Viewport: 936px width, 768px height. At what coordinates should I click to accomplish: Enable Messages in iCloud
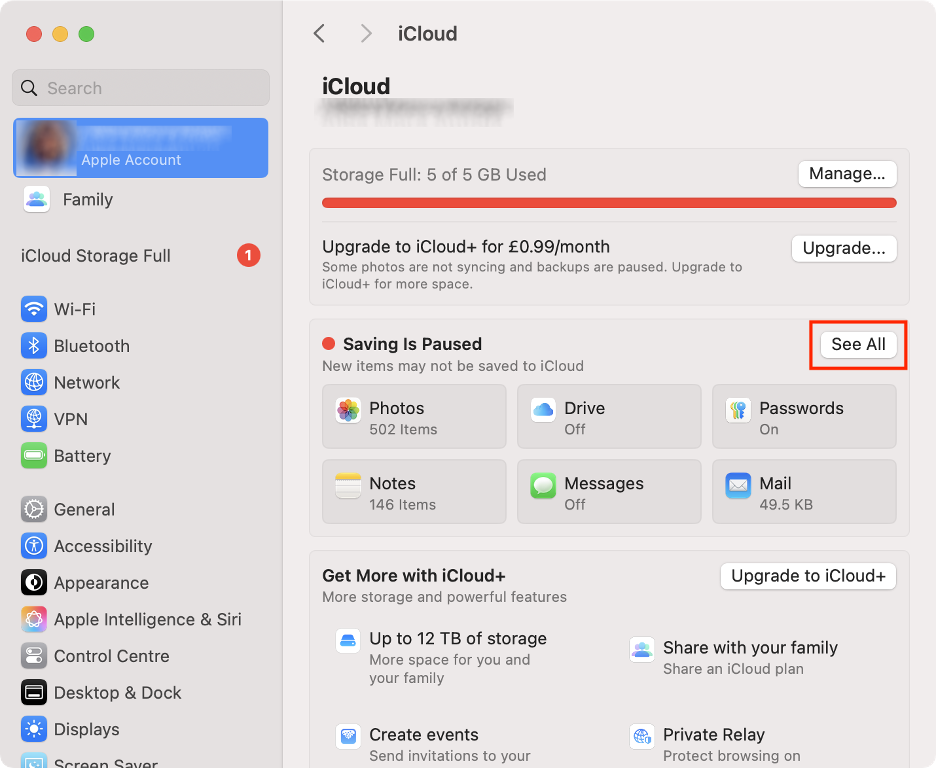click(608, 491)
